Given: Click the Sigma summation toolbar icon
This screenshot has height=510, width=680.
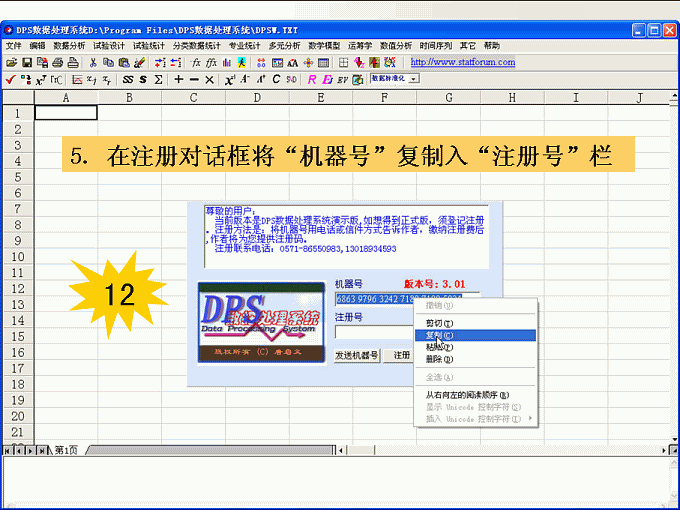Looking at the screenshot, I should [x=159, y=79].
